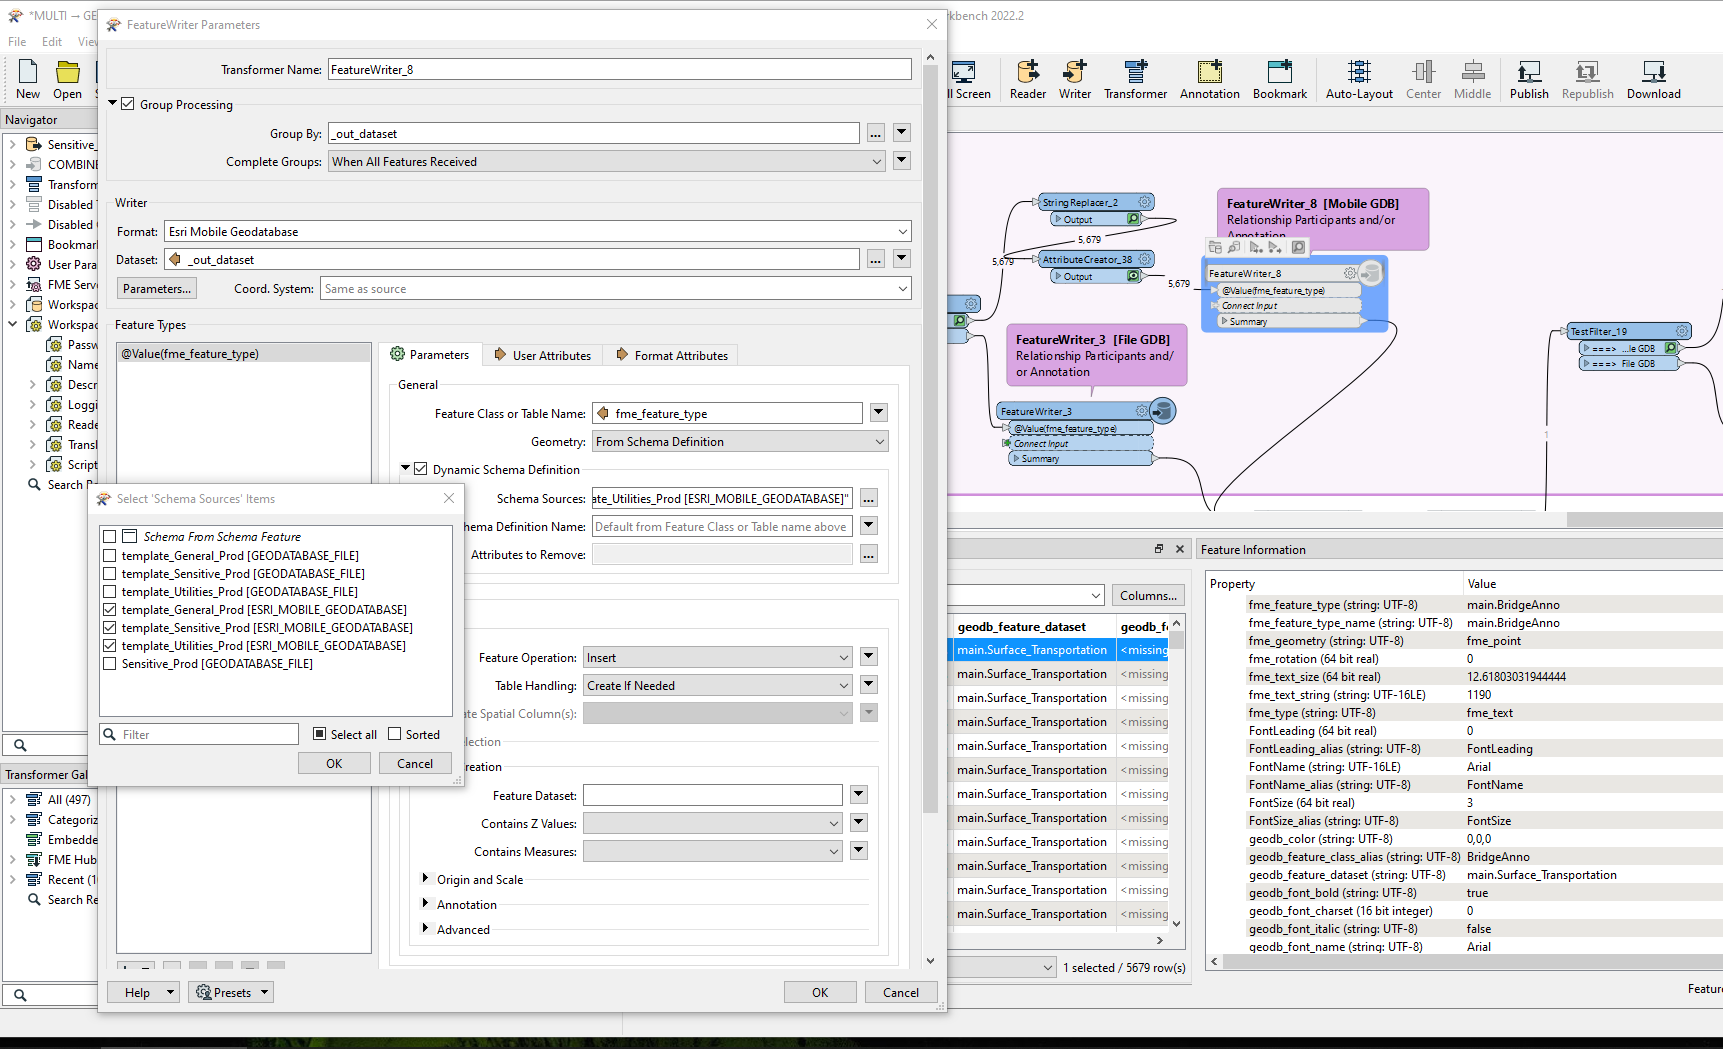Click the Feature Information panel close icon

pos(1180,549)
